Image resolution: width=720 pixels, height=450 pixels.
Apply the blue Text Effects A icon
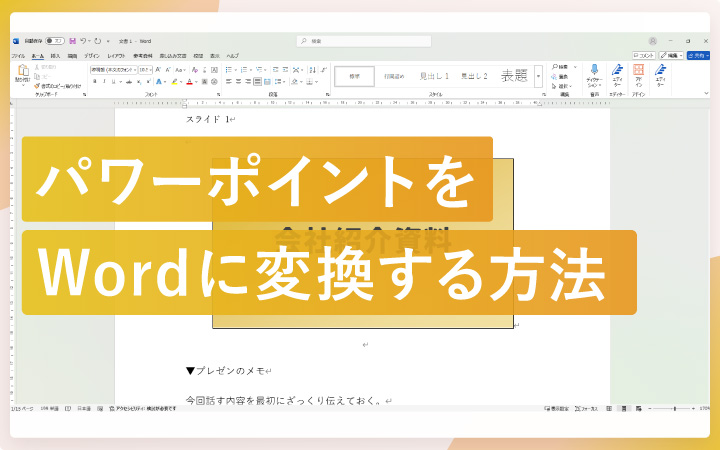pyautogui.click(x=159, y=82)
